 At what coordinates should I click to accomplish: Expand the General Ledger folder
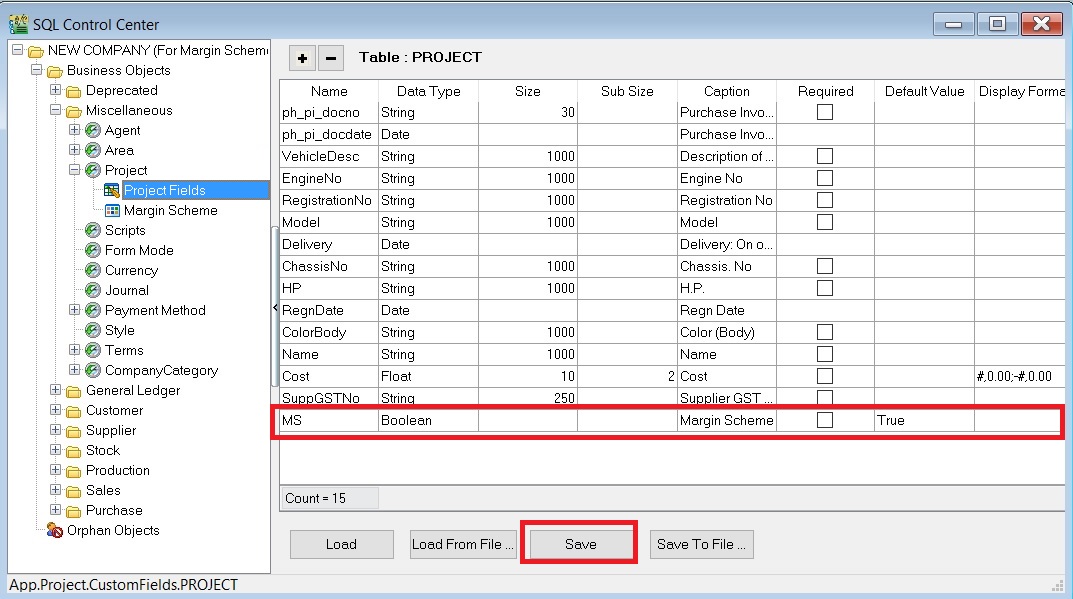click(56, 390)
